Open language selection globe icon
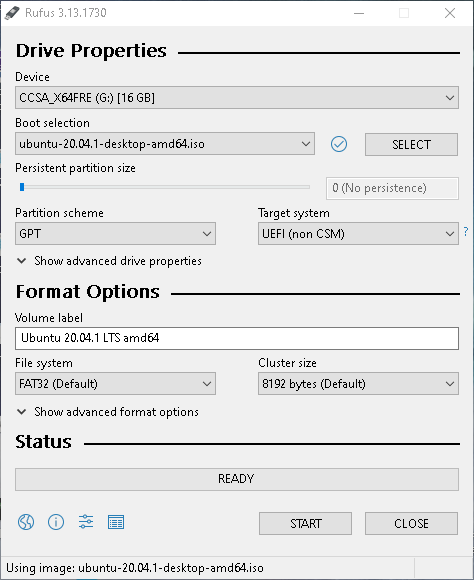 (26, 522)
